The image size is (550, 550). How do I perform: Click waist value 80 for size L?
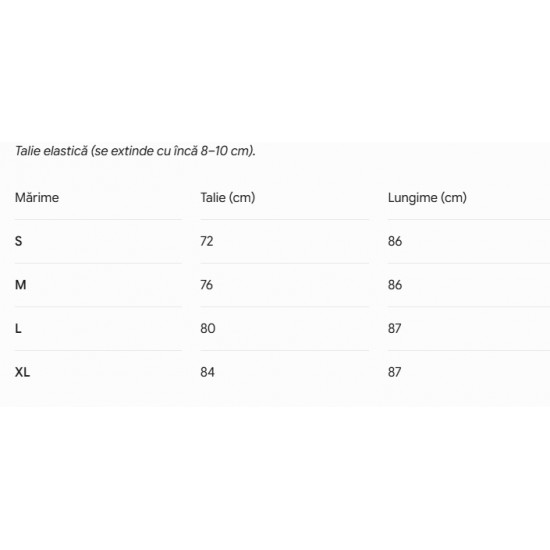[x=208, y=329]
